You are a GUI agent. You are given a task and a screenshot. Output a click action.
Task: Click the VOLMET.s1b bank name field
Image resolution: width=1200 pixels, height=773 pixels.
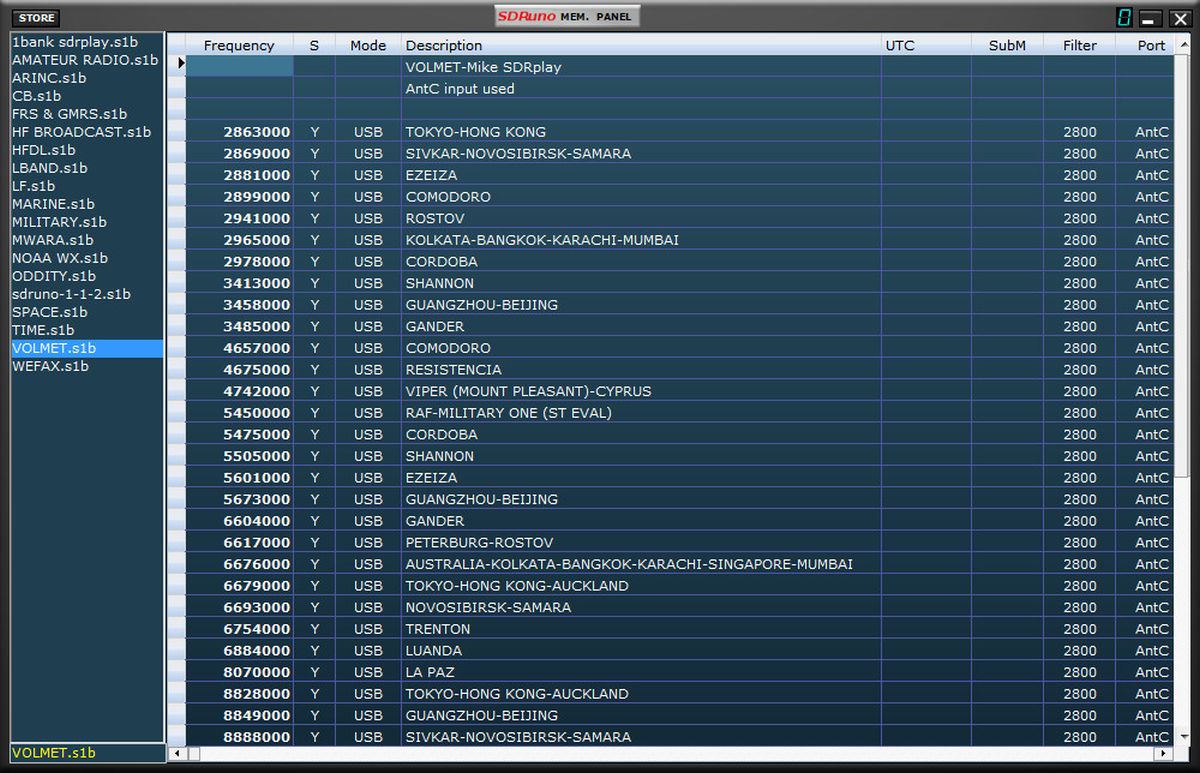click(86, 753)
